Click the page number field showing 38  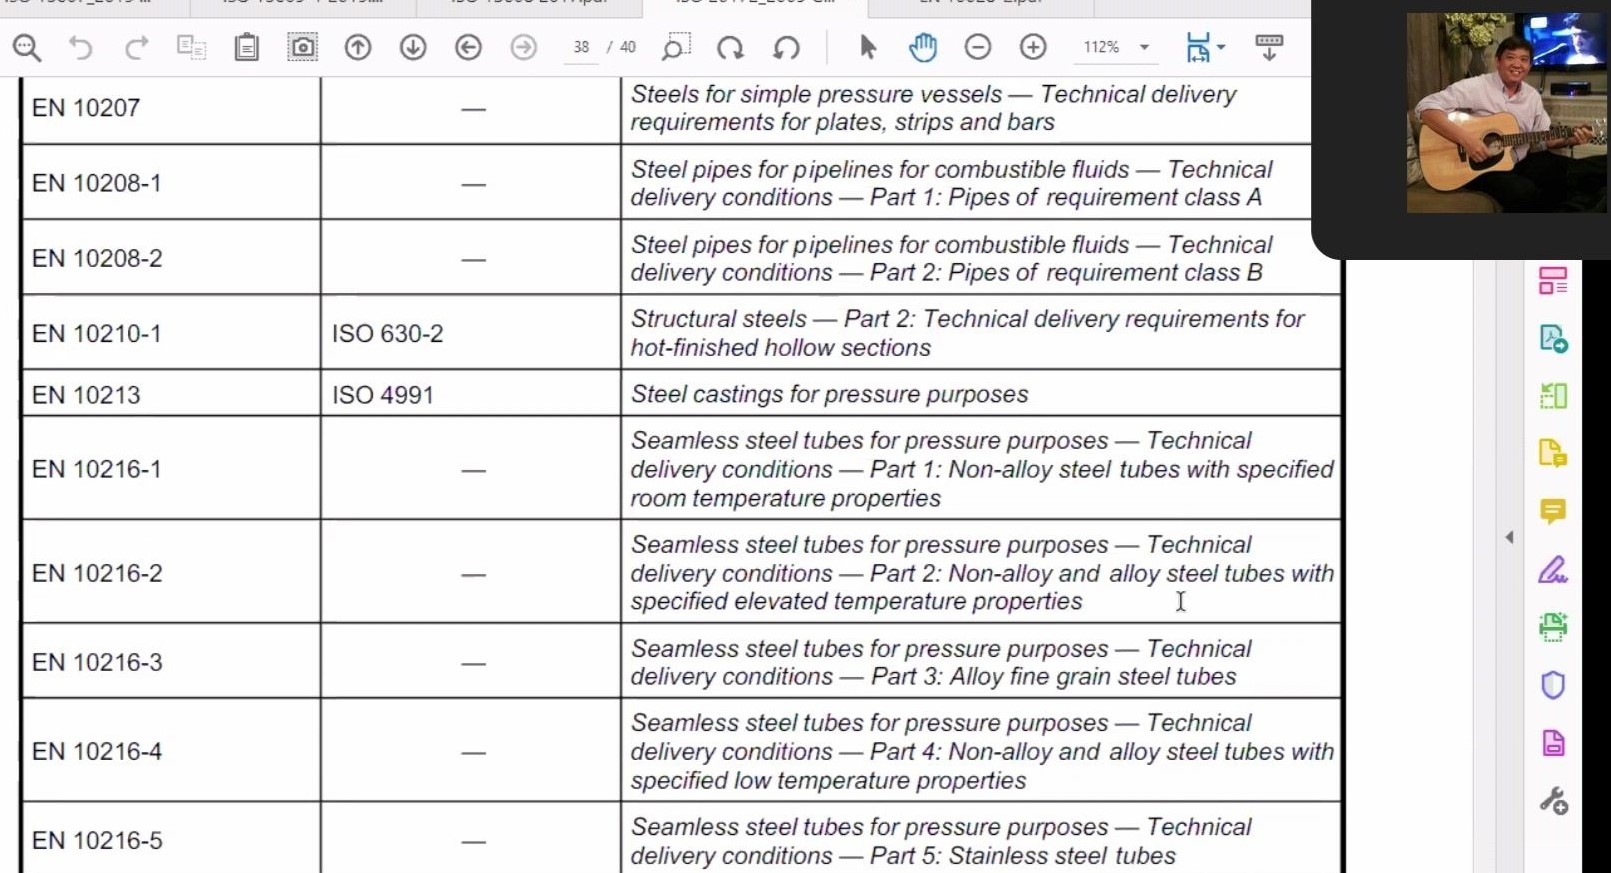pyautogui.click(x=581, y=47)
